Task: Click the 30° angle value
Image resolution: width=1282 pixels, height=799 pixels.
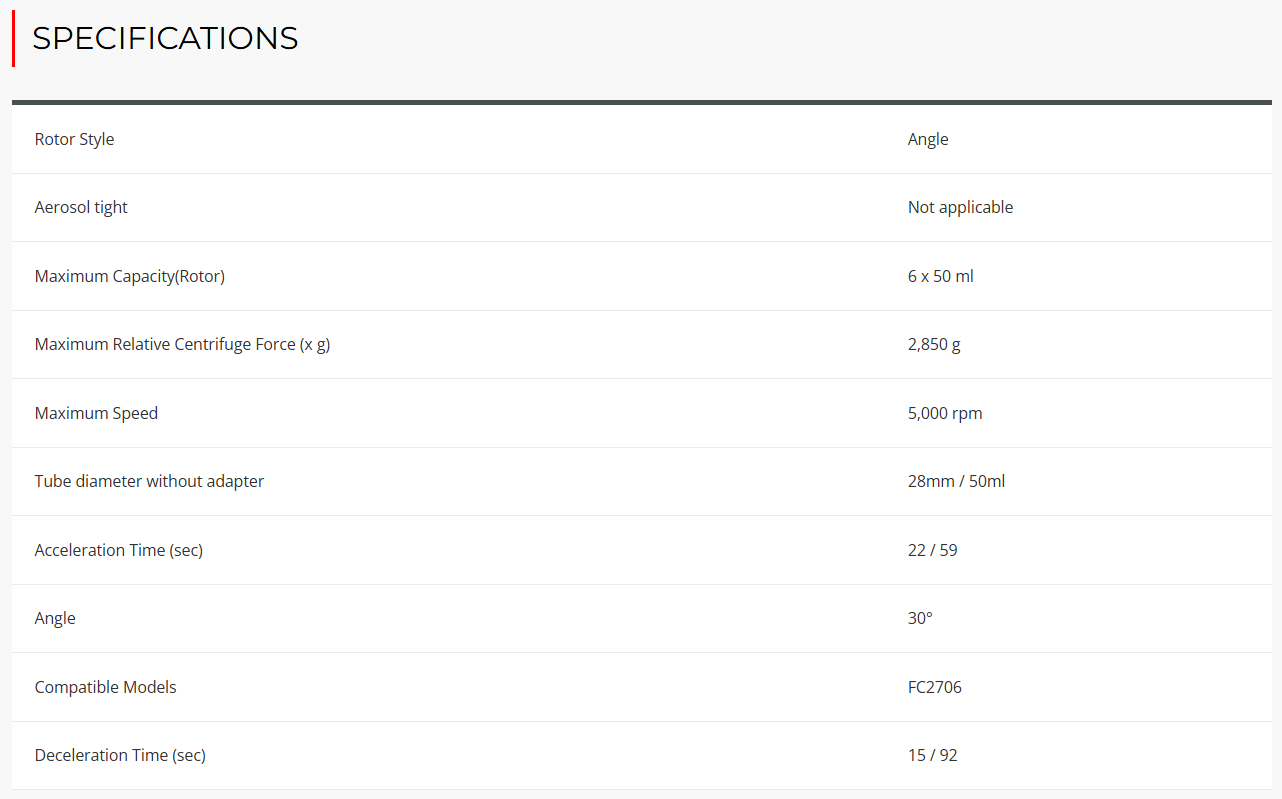Action: point(919,618)
